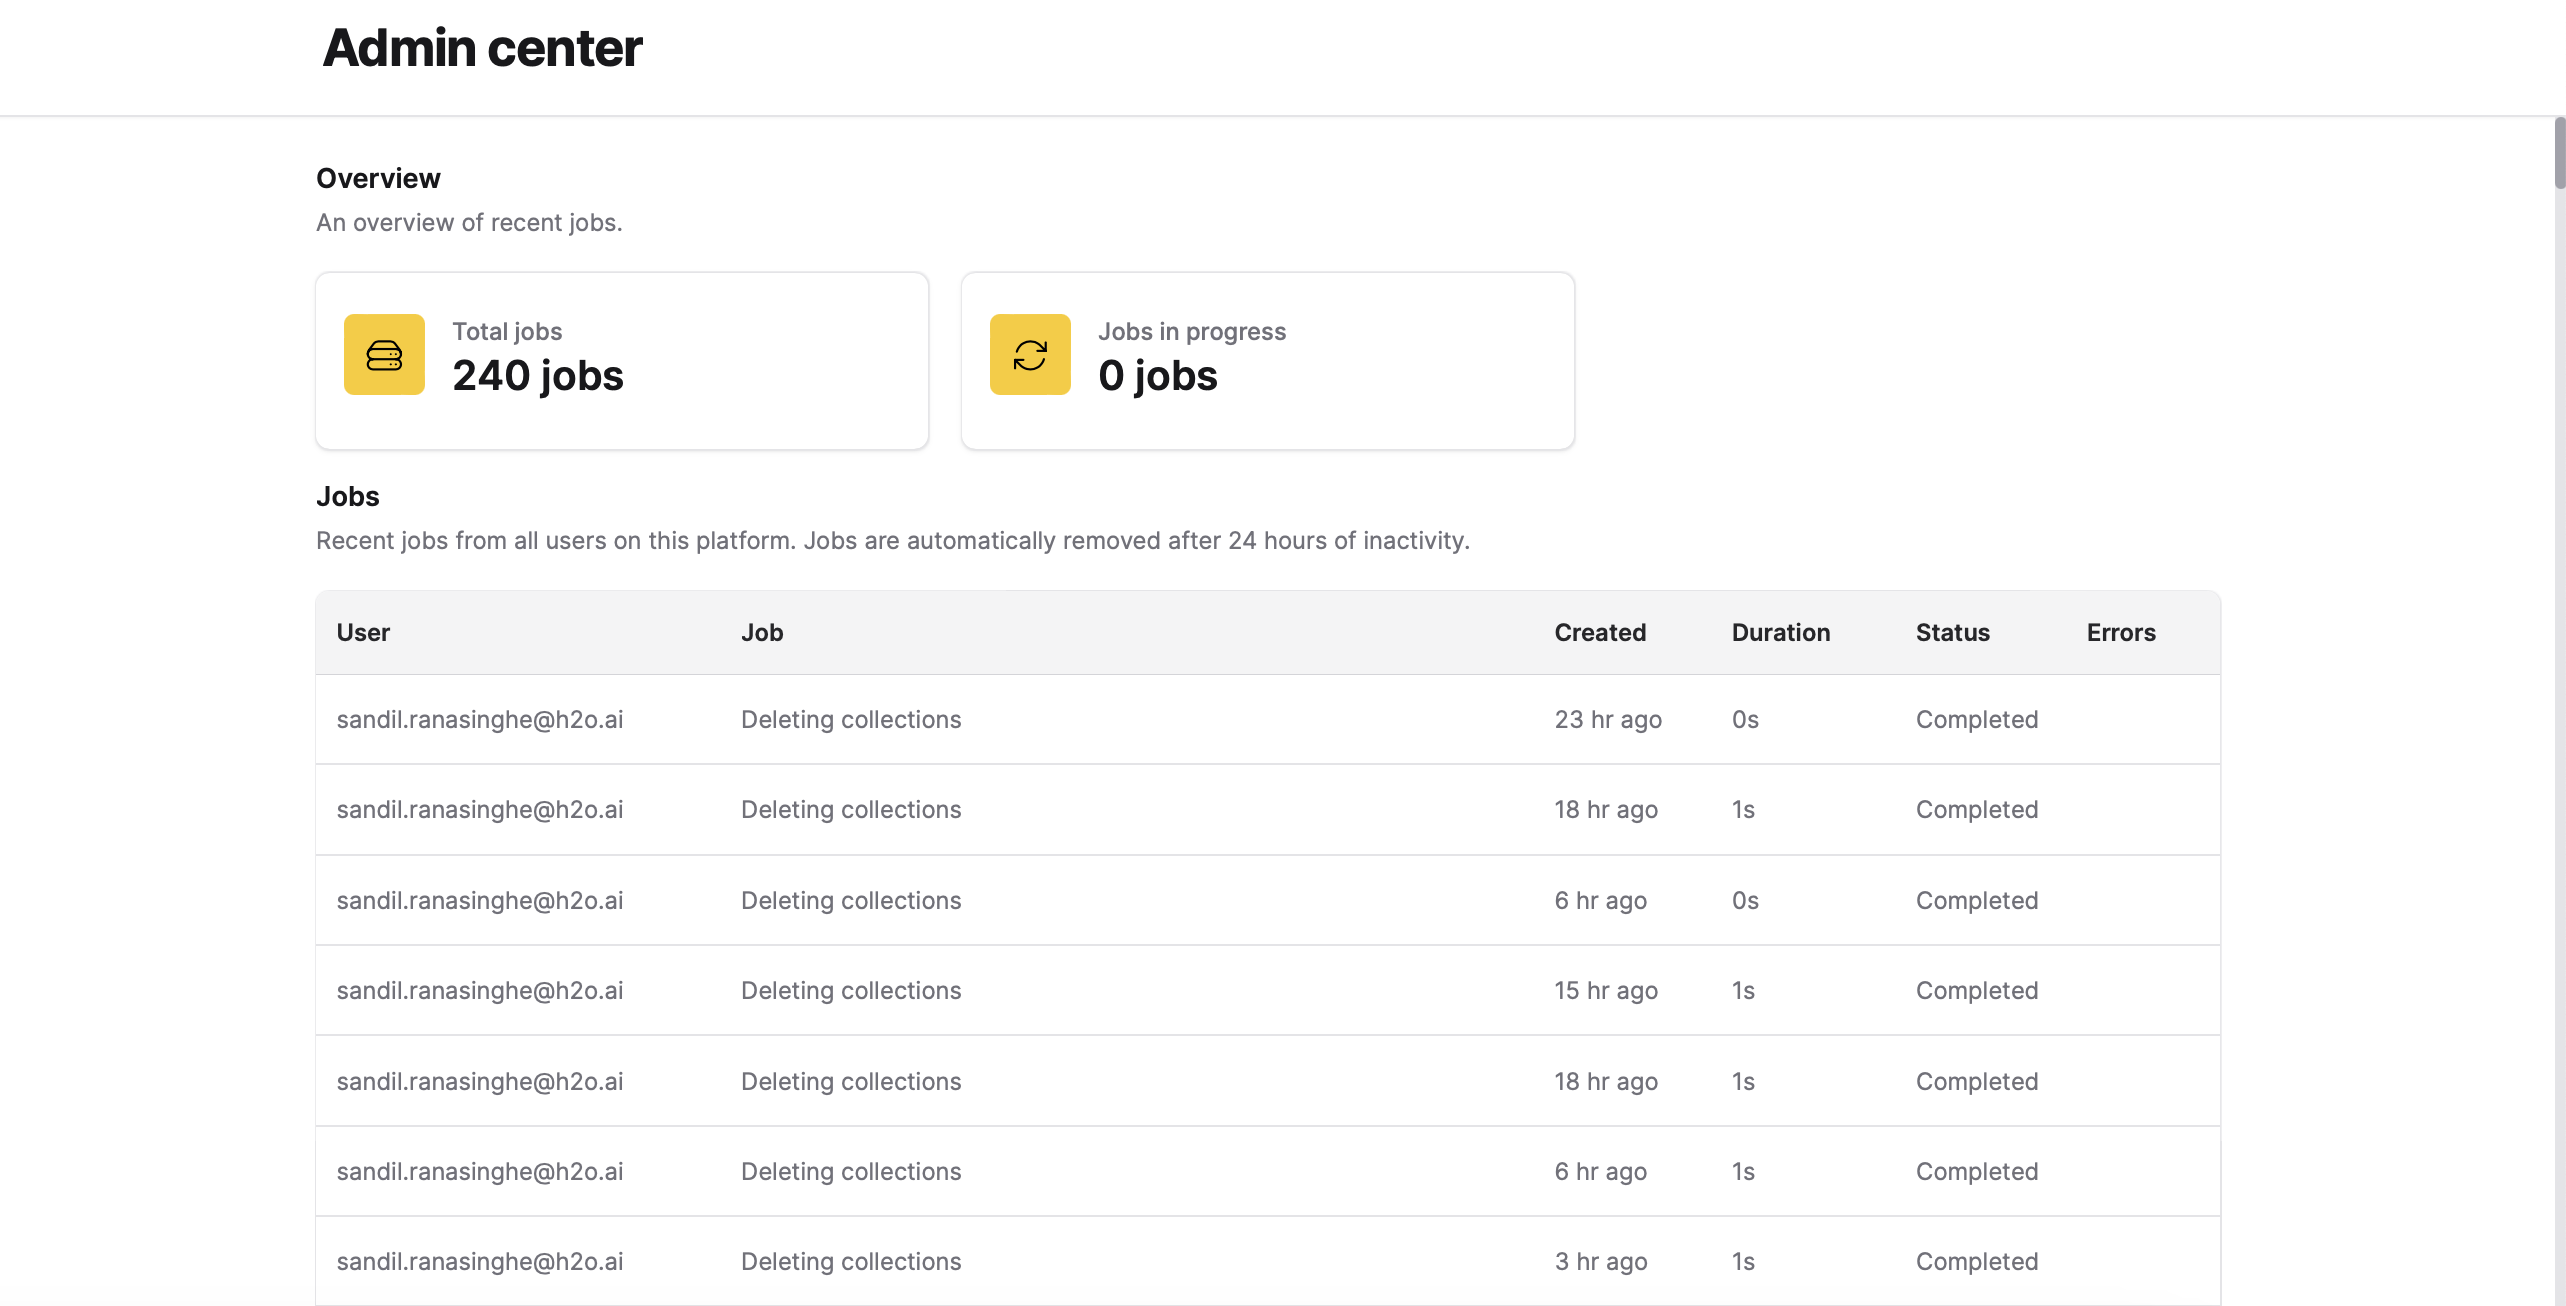Viewport: 2566px width, 1306px height.
Task: Click the '3 hr ago' created cell
Action: pos(1601,1262)
